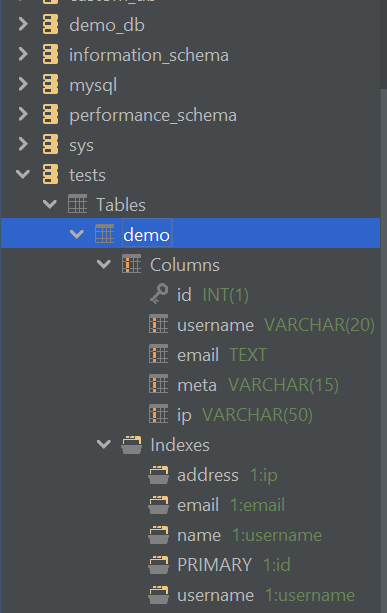Click the email index icon
The image size is (387, 613).
158,505
